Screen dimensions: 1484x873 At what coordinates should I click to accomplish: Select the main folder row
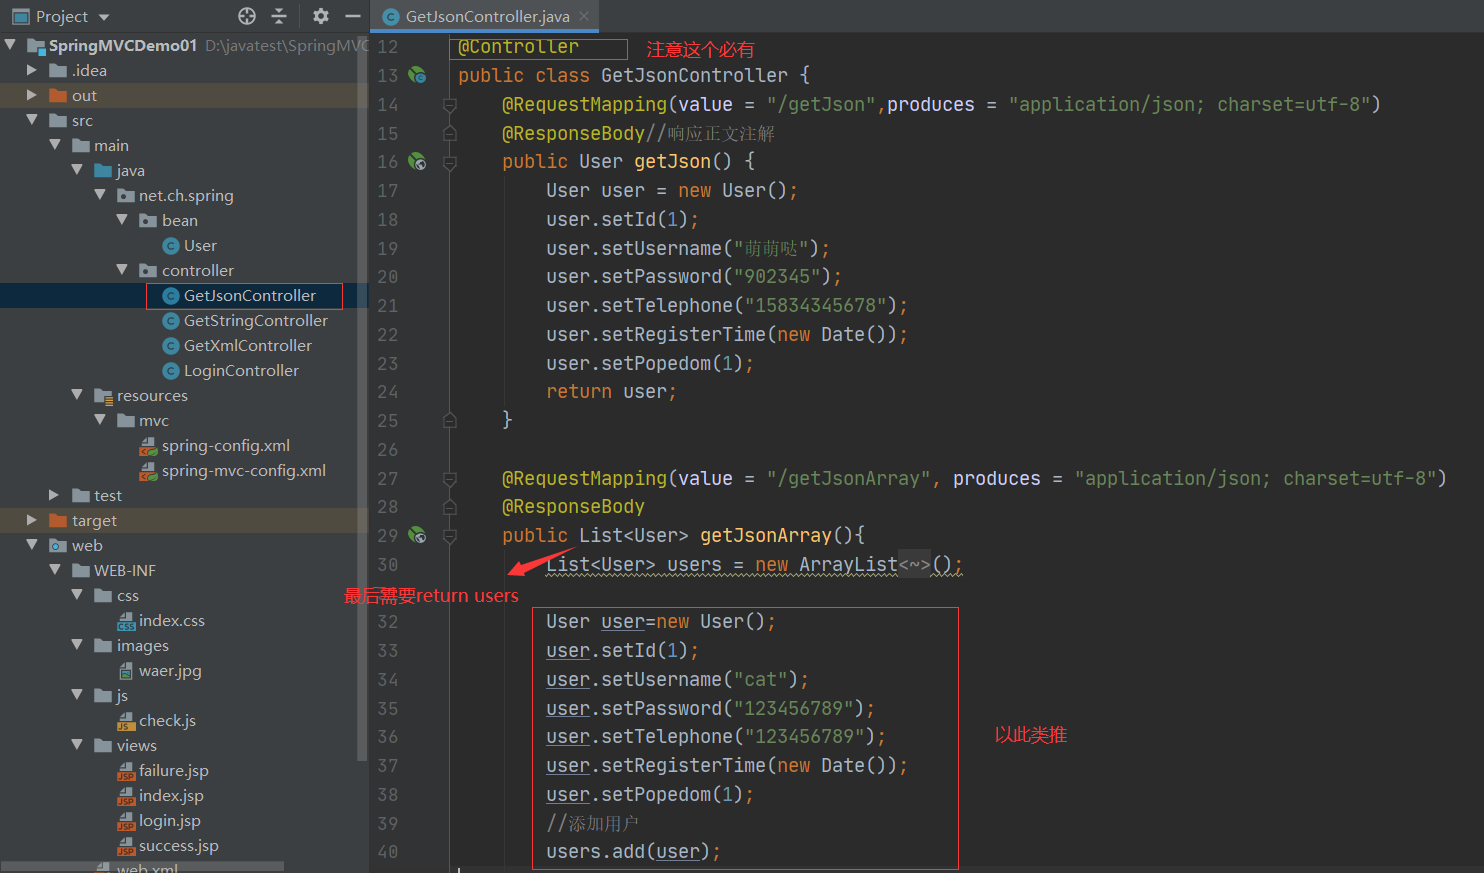click(184, 146)
